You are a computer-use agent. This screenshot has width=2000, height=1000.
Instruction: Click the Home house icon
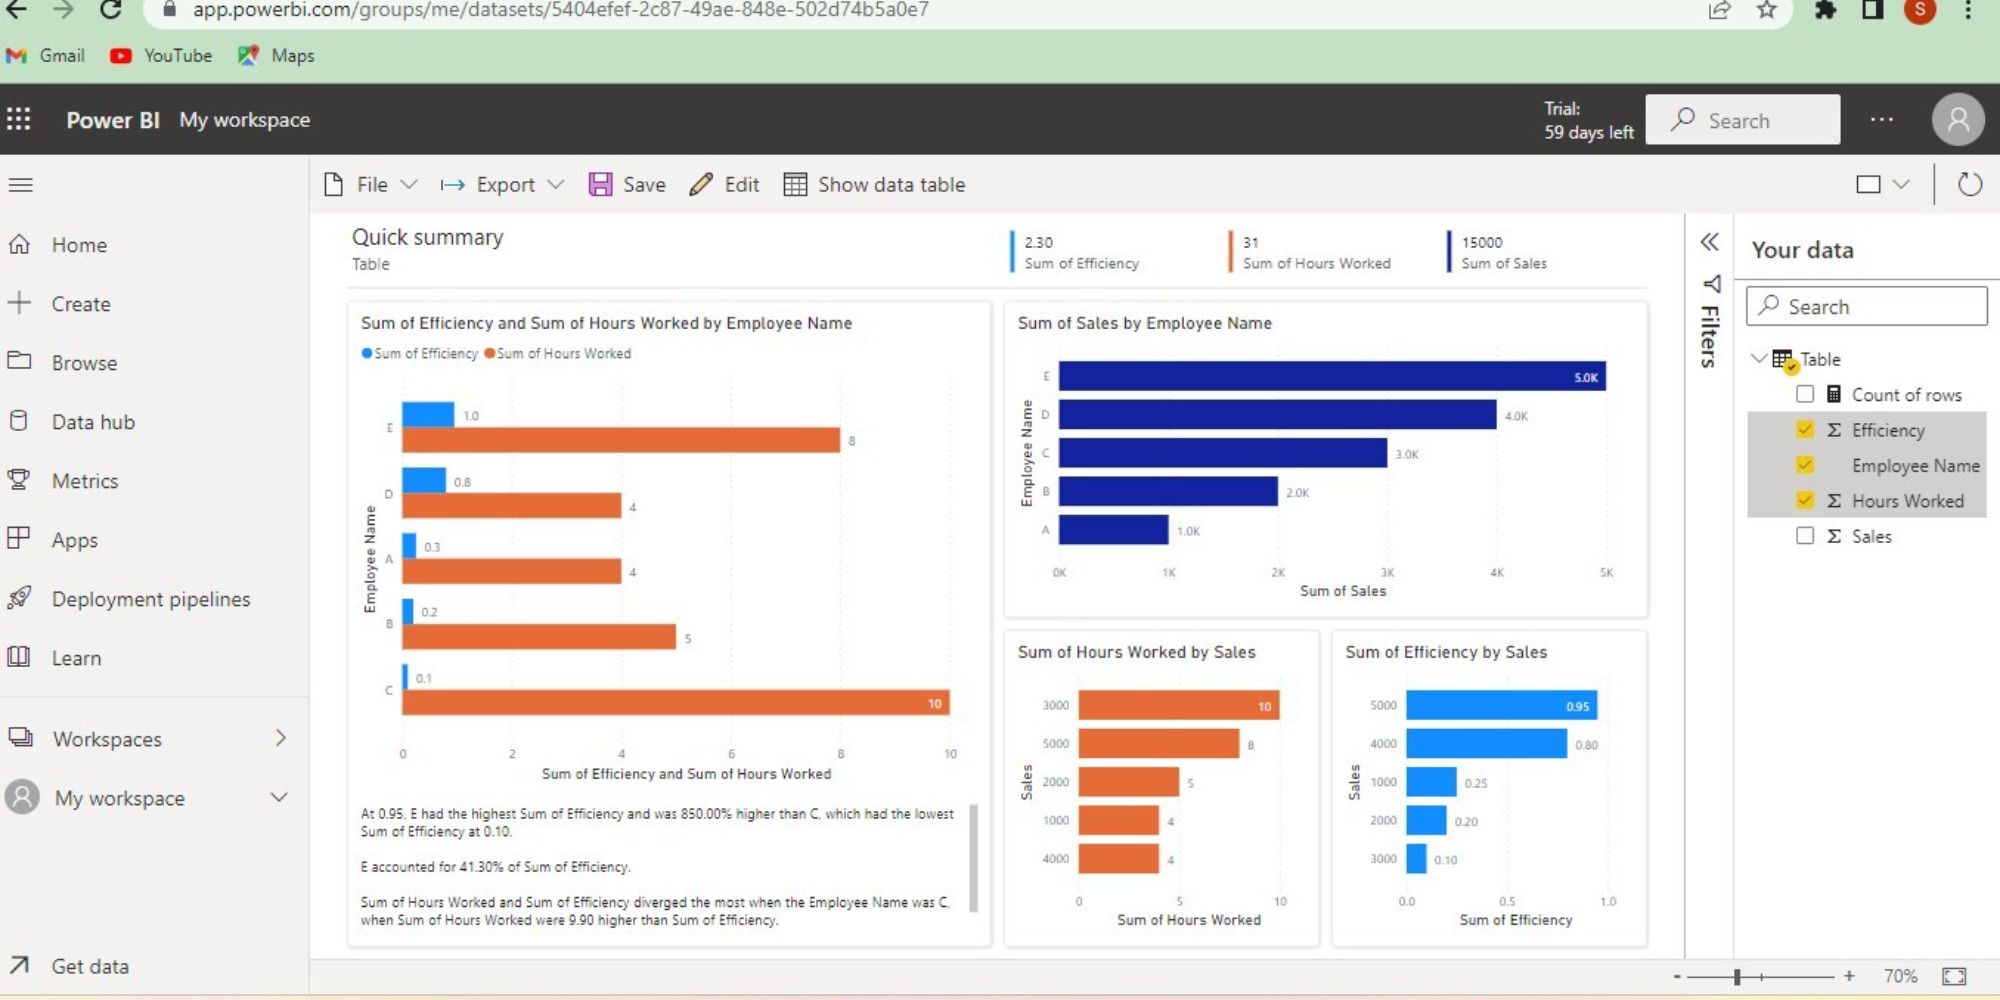19,244
